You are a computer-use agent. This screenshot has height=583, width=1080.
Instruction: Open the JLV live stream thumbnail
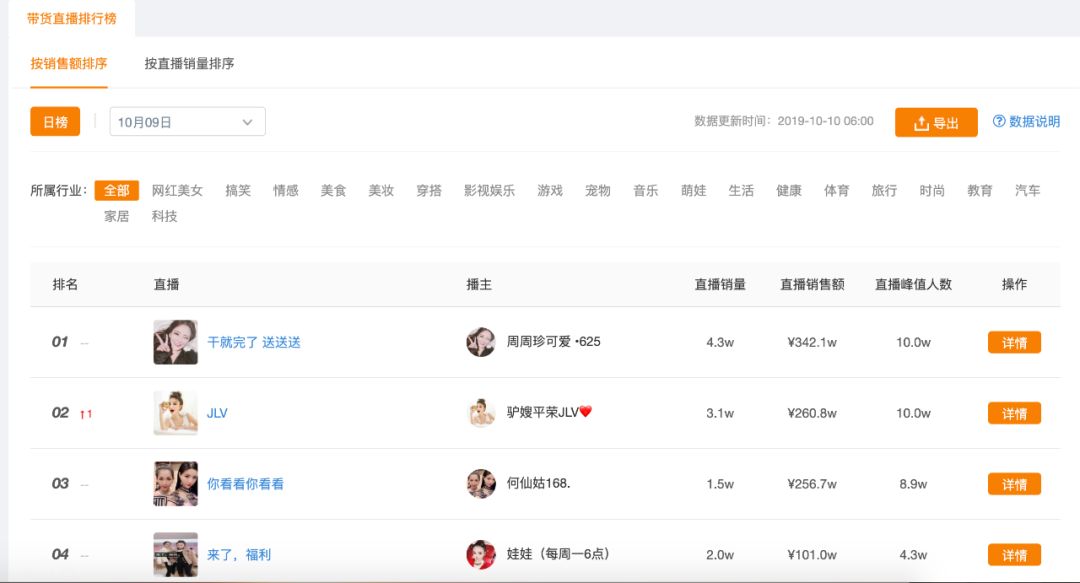175,413
